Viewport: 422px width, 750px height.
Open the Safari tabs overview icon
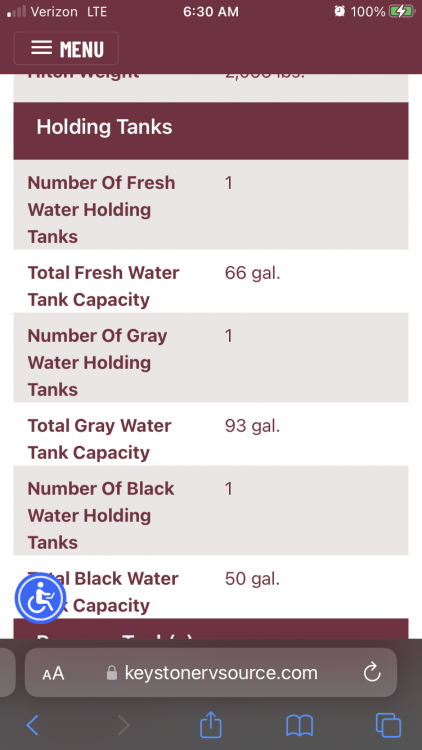[388, 725]
